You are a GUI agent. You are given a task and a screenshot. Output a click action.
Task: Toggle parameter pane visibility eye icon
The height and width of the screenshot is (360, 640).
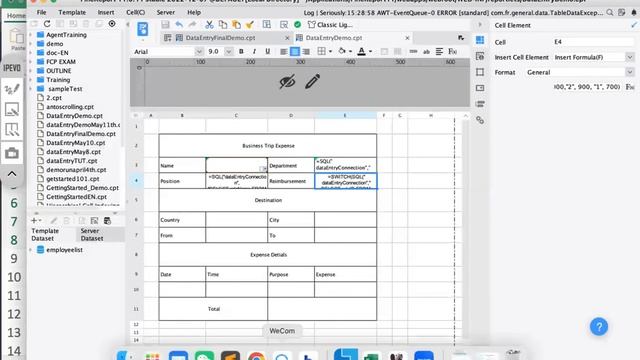tap(287, 82)
